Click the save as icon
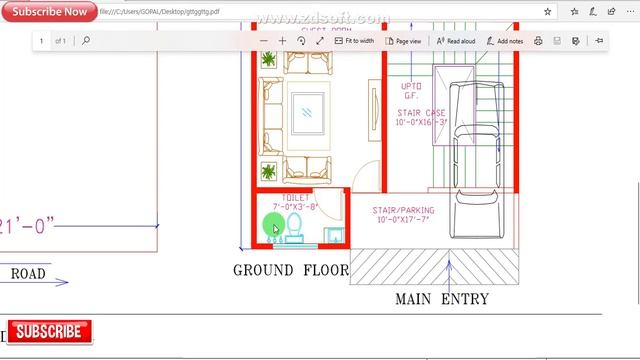Image resolution: width=640 pixels, height=360 pixels. coord(576,41)
